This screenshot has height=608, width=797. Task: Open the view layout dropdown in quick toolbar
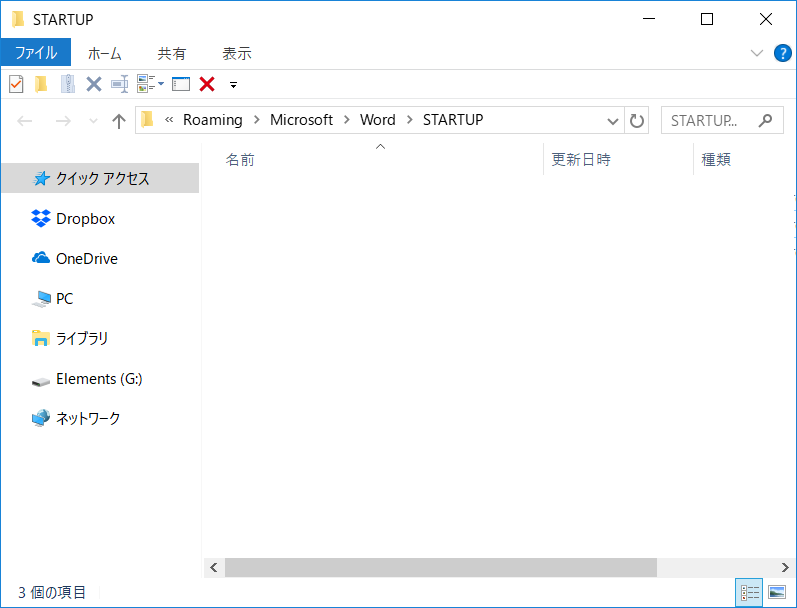coord(150,84)
